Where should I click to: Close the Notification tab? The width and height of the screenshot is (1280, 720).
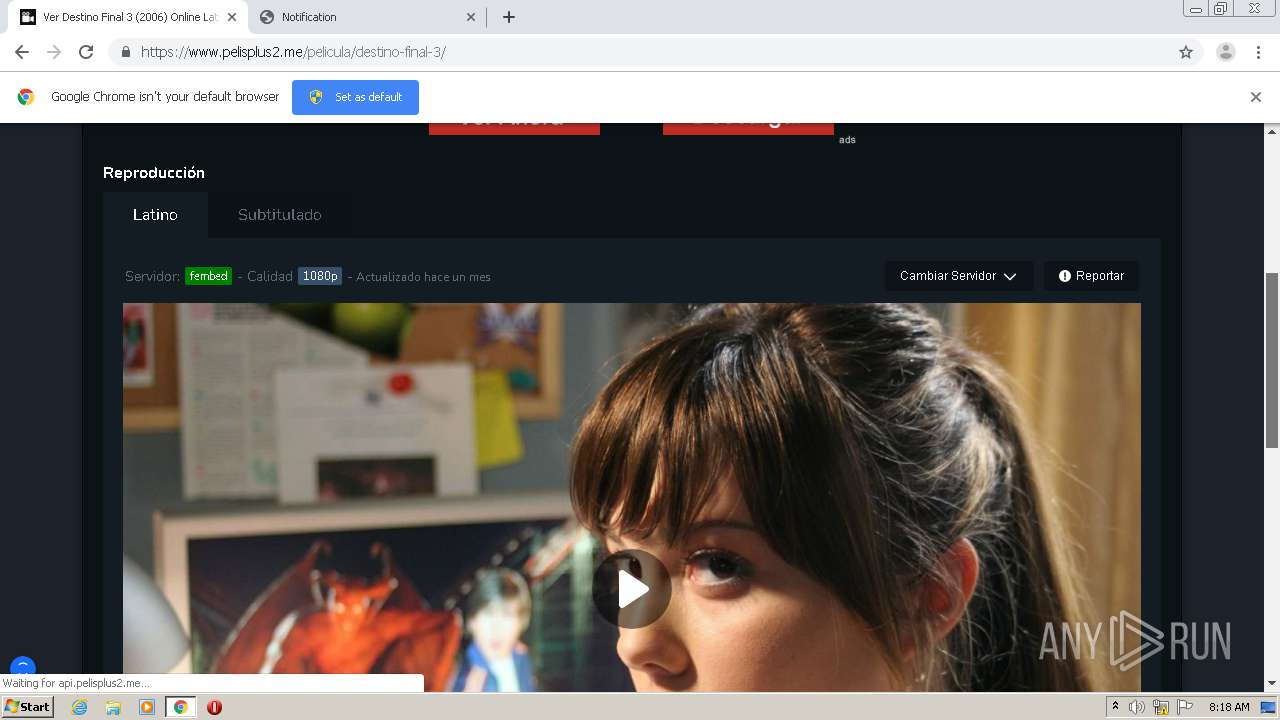pyautogui.click(x=471, y=17)
